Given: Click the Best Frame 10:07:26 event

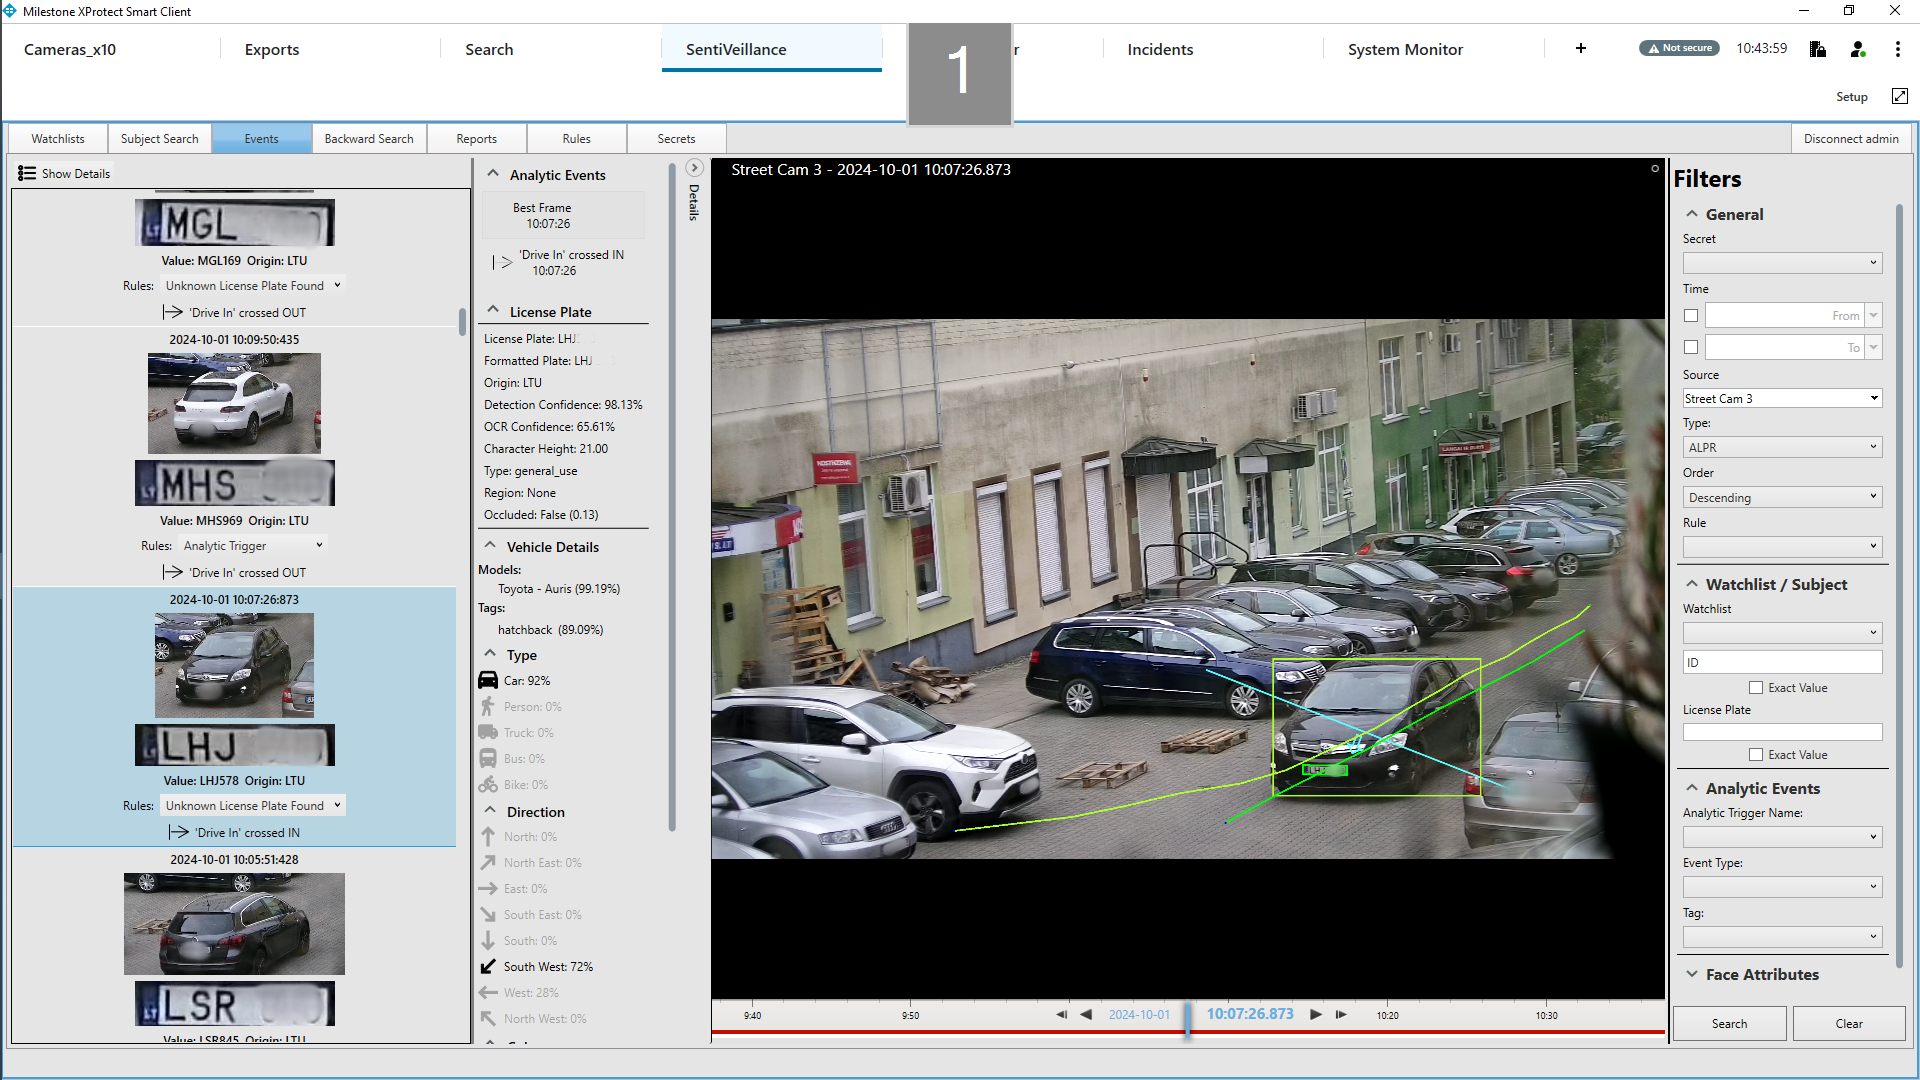Looking at the screenshot, I should coord(563,216).
